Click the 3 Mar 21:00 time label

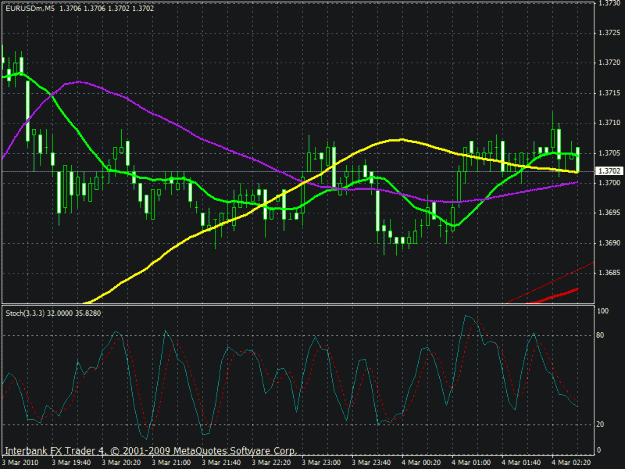171,463
